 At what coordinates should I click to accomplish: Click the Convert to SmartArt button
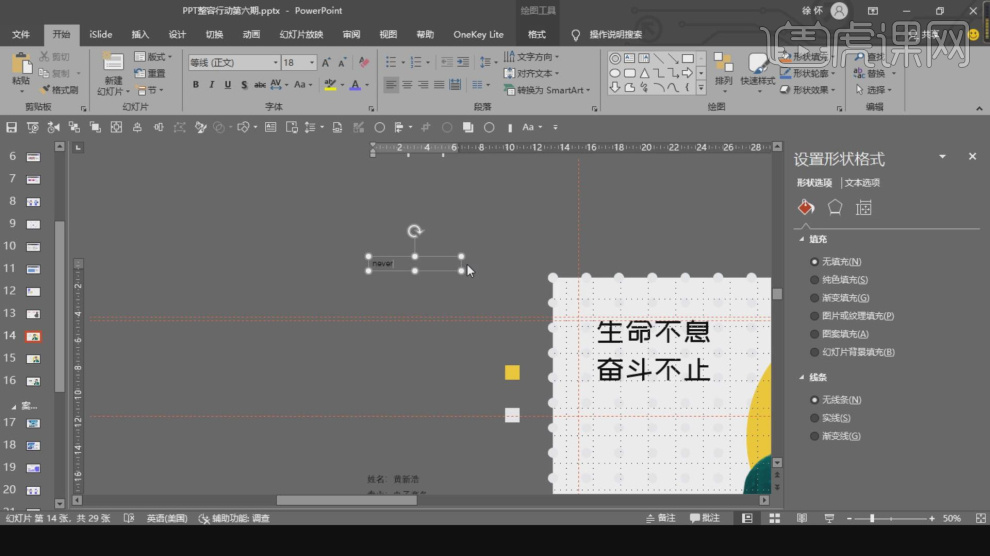pyautogui.click(x=543, y=90)
